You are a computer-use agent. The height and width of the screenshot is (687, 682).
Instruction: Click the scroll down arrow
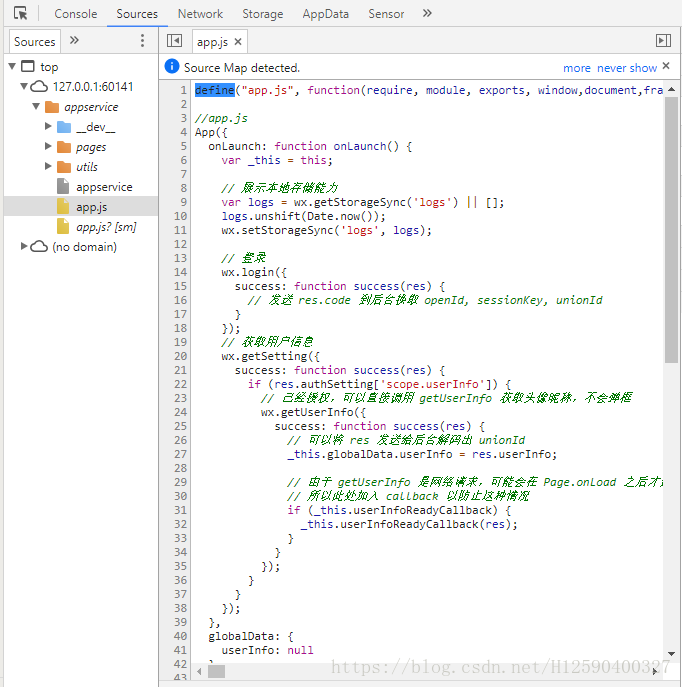coord(671,654)
